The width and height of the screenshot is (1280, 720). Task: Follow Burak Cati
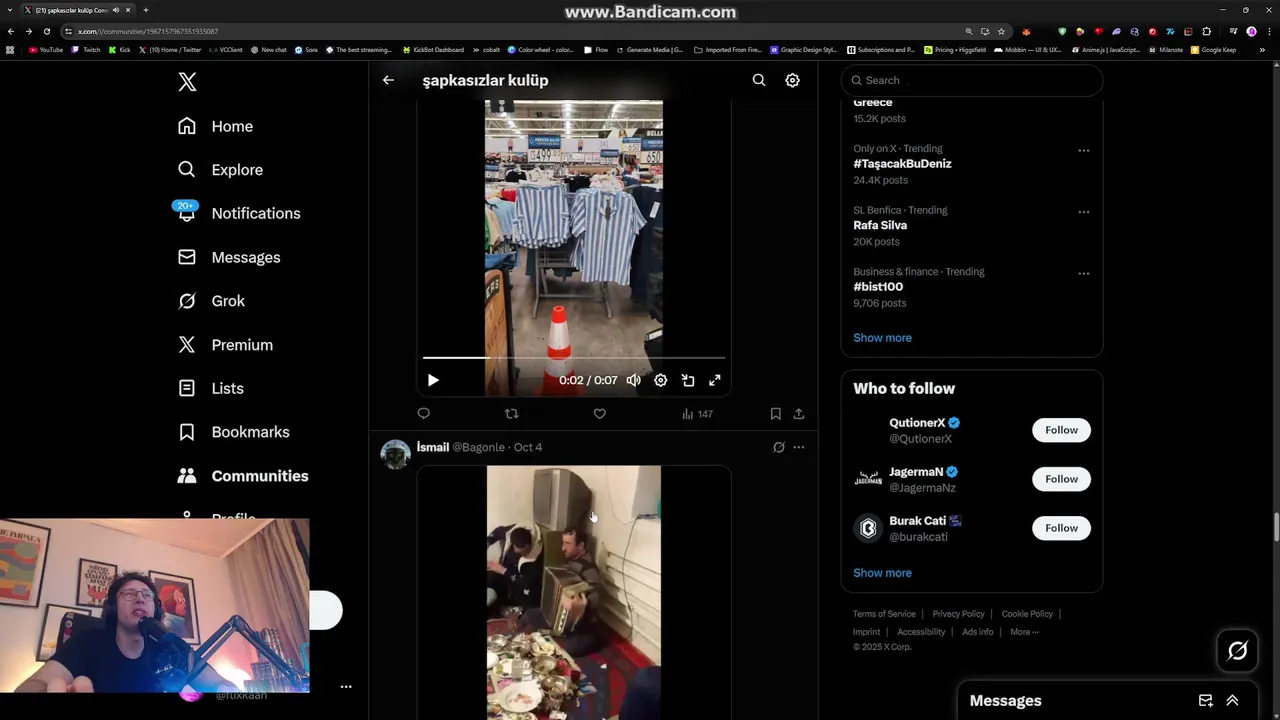click(x=1061, y=528)
